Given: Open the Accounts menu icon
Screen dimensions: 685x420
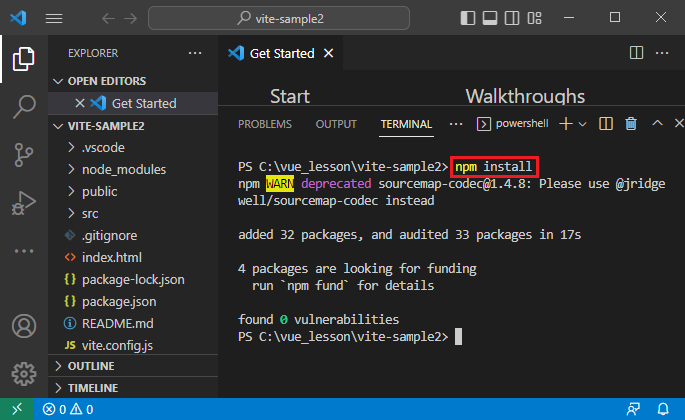Looking at the screenshot, I should click(24, 326).
